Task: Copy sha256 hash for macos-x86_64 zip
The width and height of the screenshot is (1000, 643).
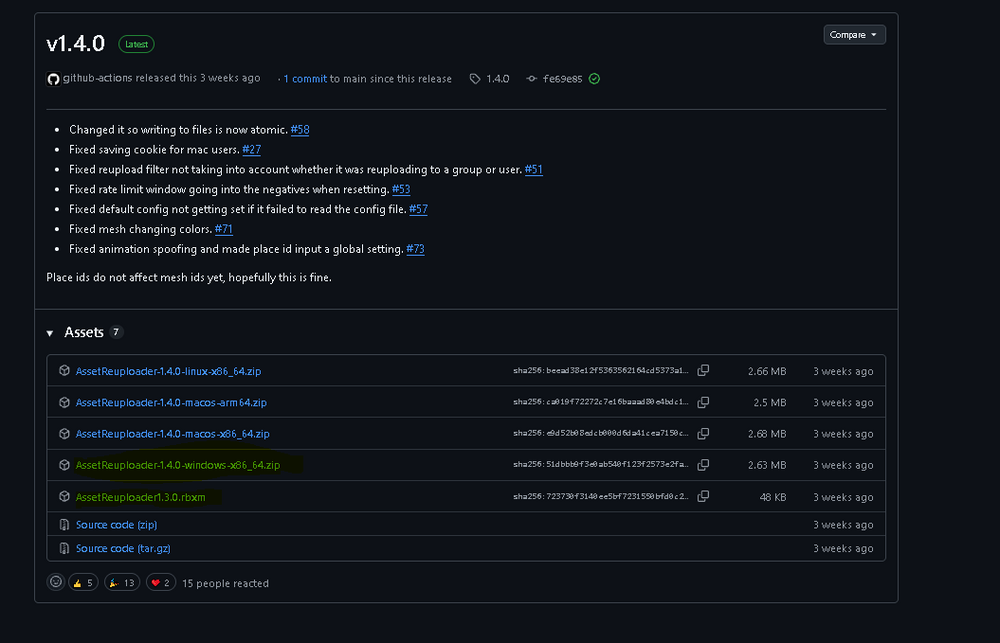Action: 703,434
